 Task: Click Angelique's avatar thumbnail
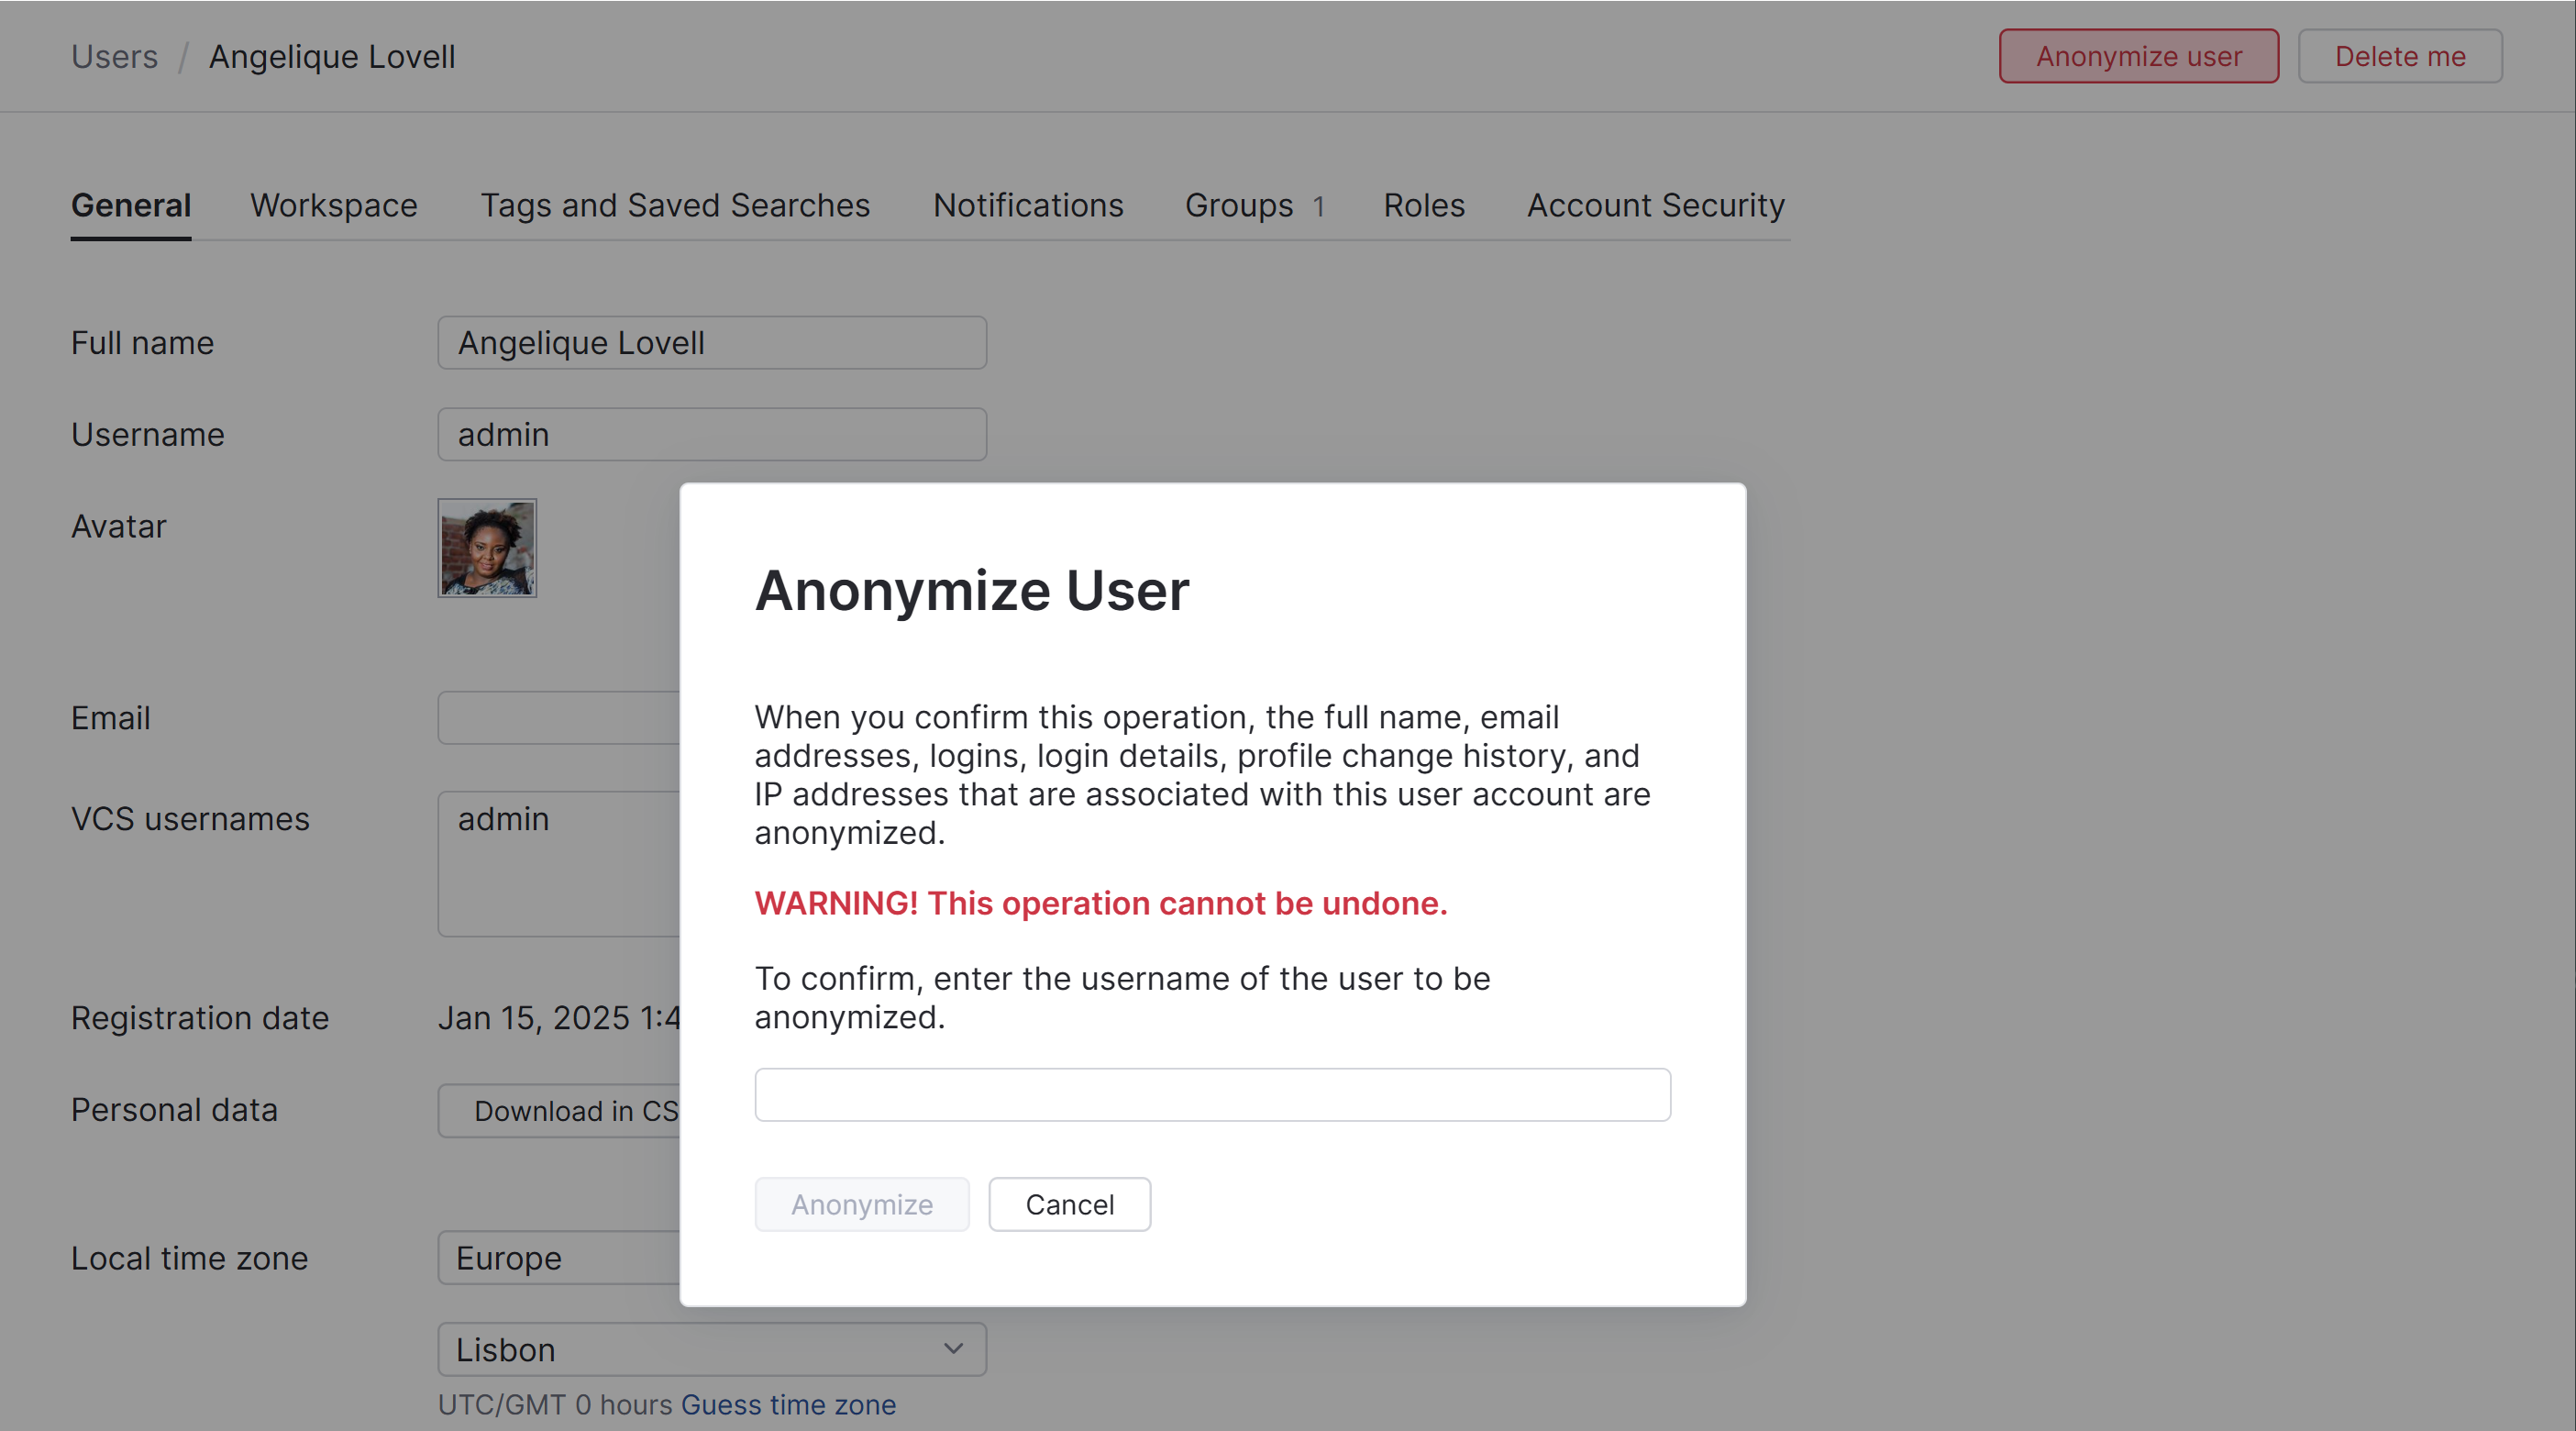coord(487,547)
